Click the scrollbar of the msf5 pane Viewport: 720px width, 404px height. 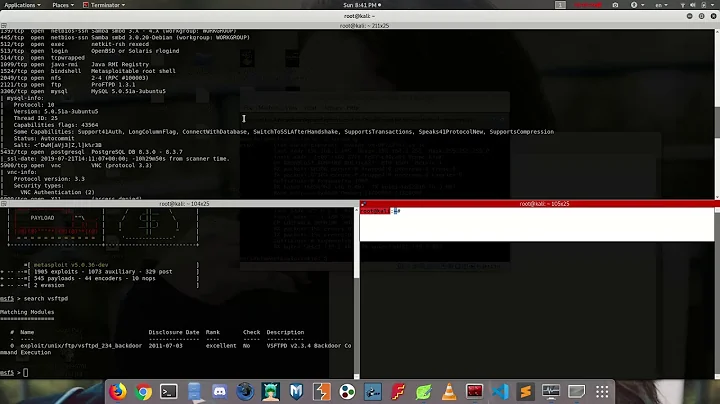[357, 293]
